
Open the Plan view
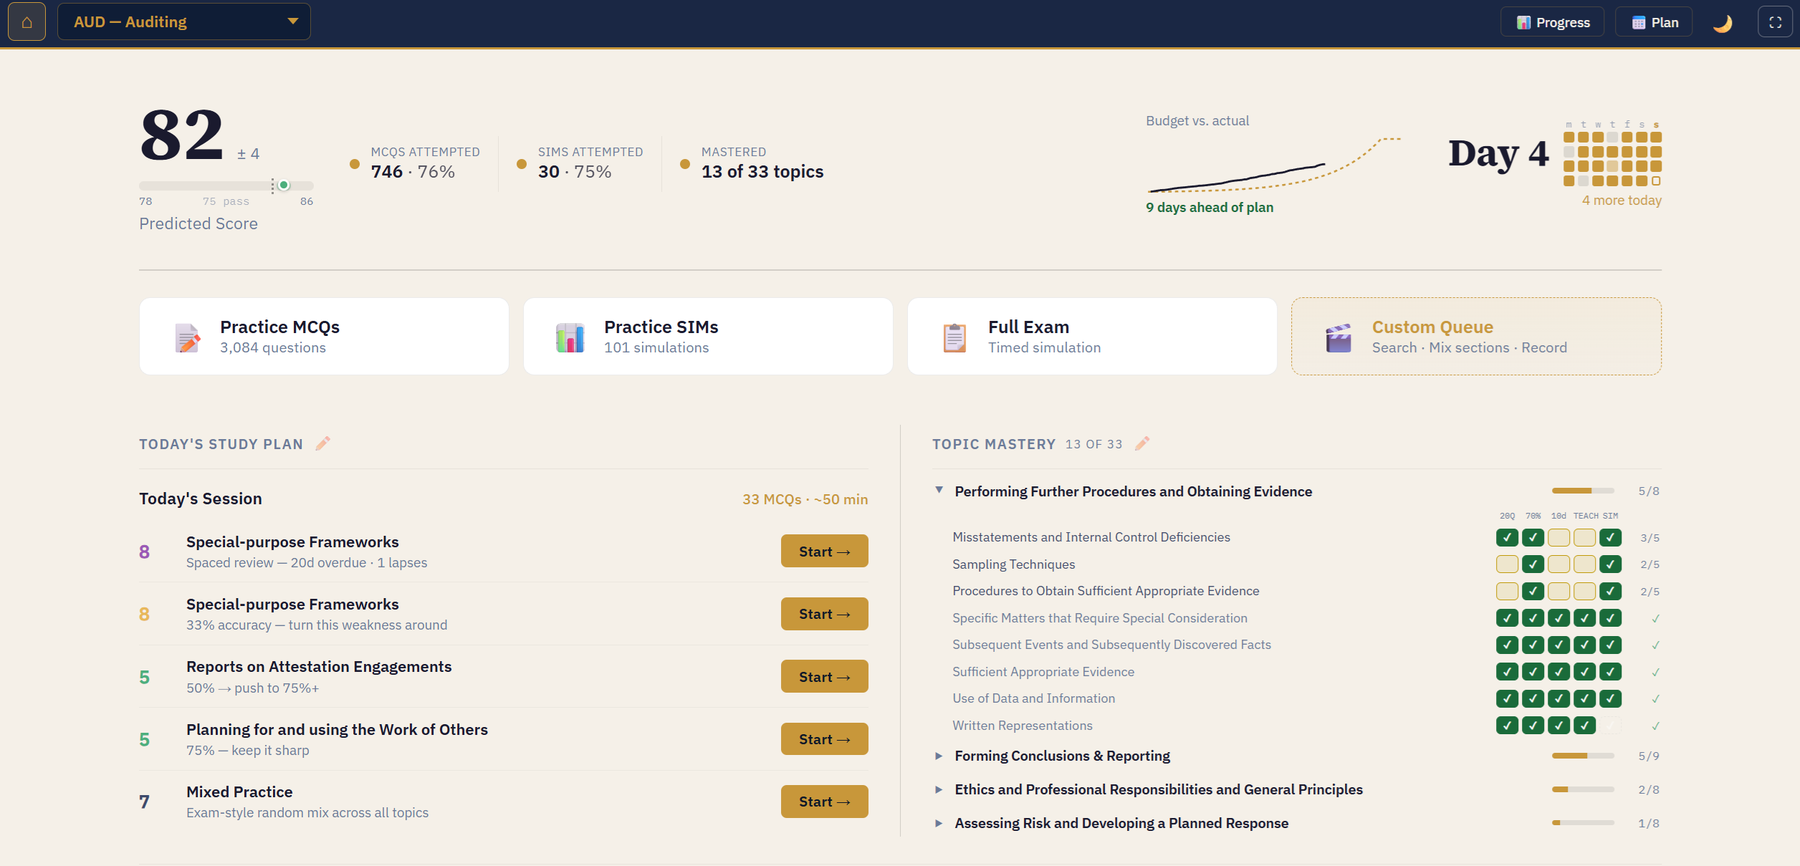click(x=1654, y=22)
